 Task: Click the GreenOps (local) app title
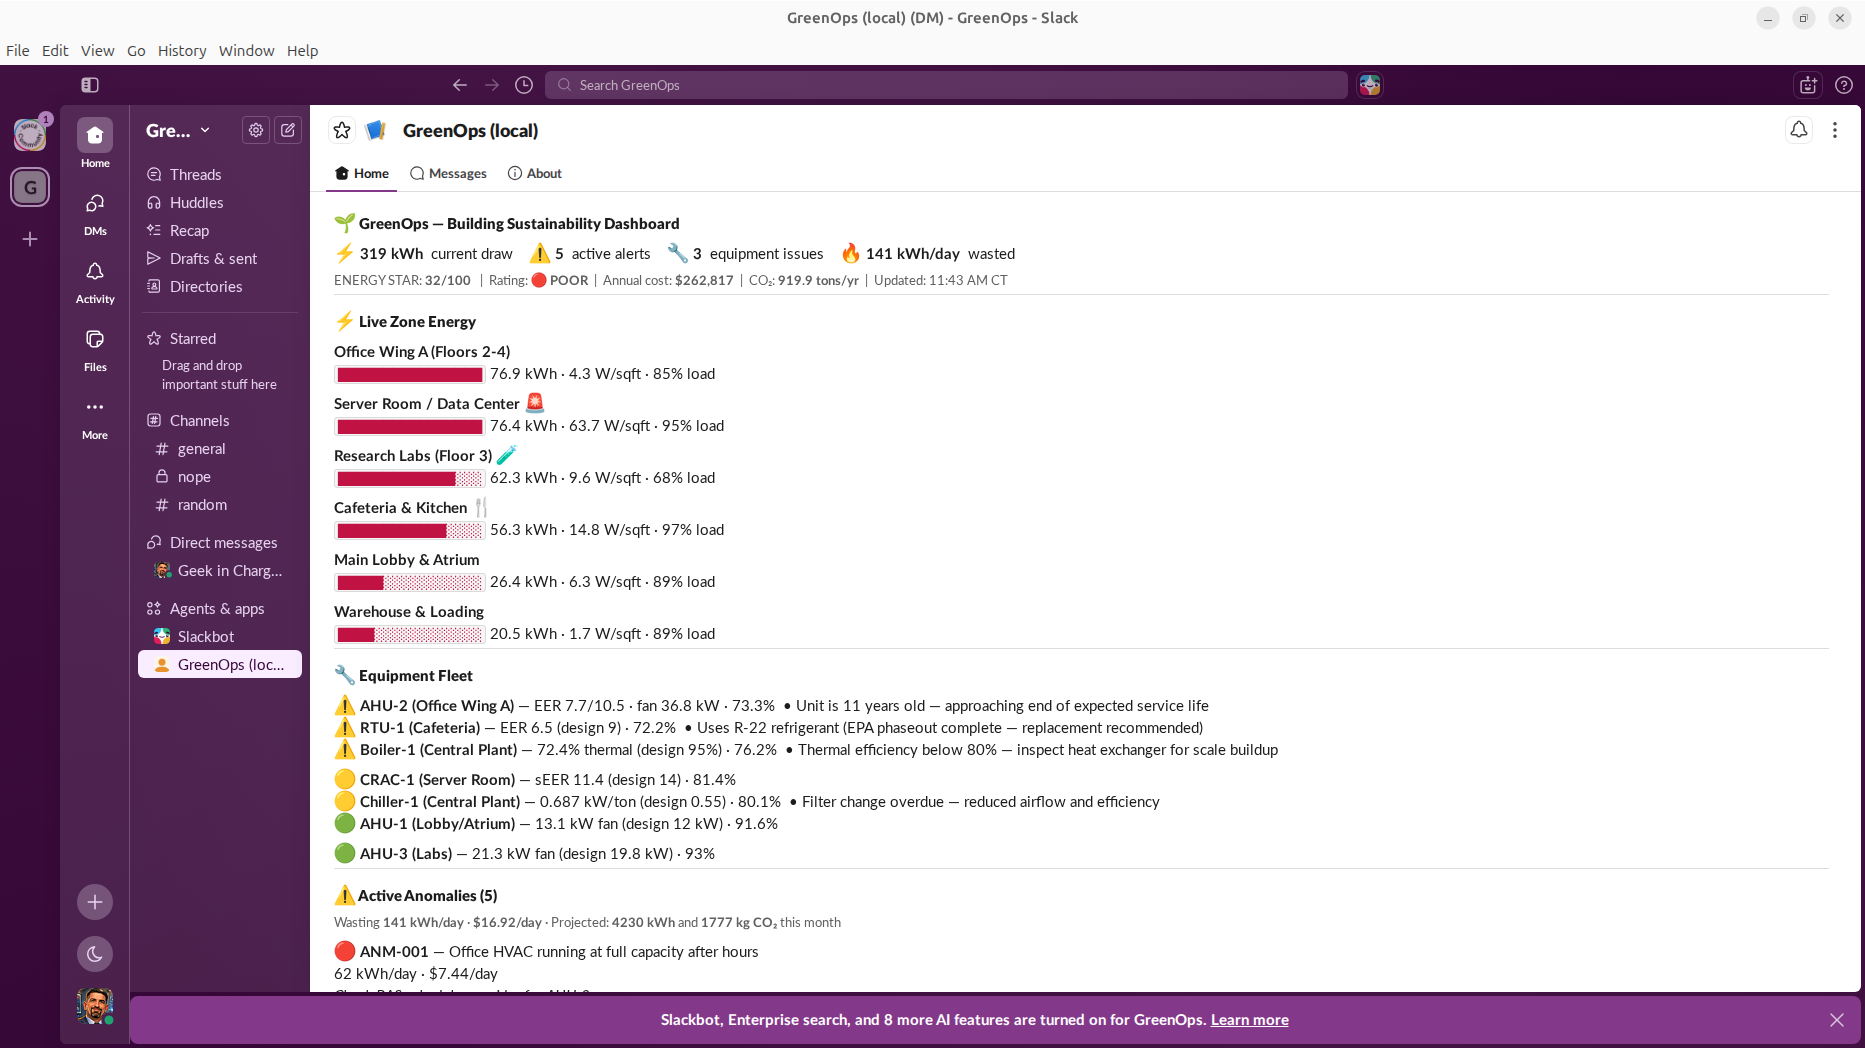click(x=470, y=131)
